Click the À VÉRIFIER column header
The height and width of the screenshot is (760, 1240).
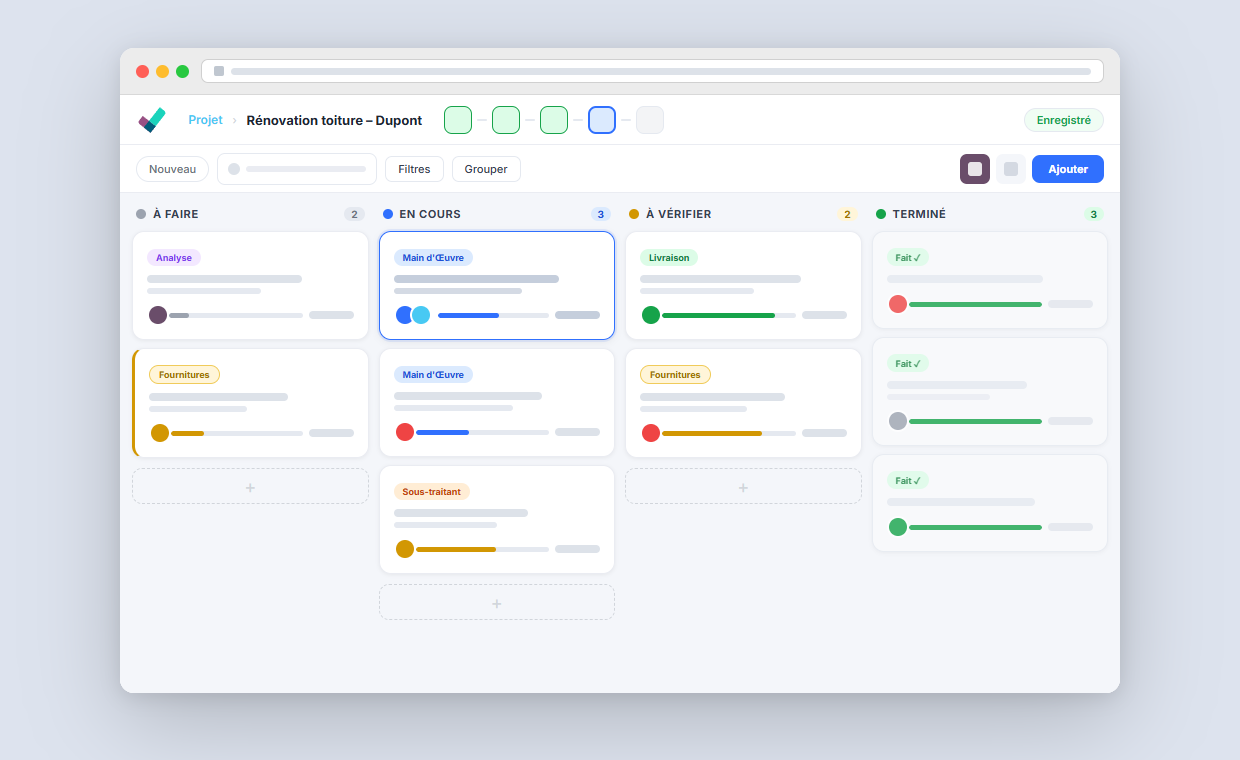pyautogui.click(x=679, y=214)
